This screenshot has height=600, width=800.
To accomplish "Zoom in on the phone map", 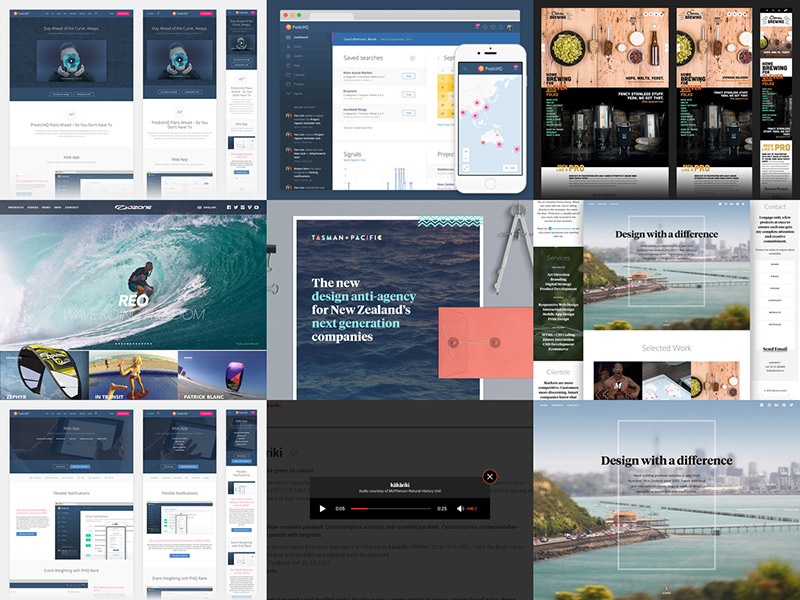I will (466, 152).
